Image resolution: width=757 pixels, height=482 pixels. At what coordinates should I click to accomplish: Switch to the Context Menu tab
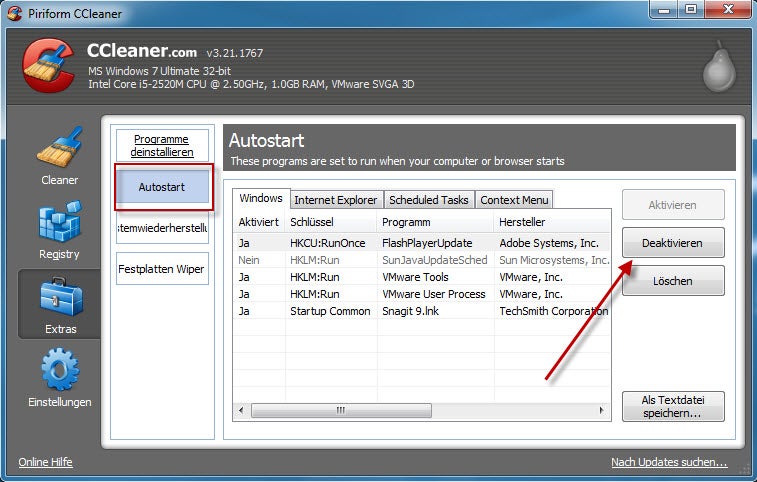click(514, 200)
